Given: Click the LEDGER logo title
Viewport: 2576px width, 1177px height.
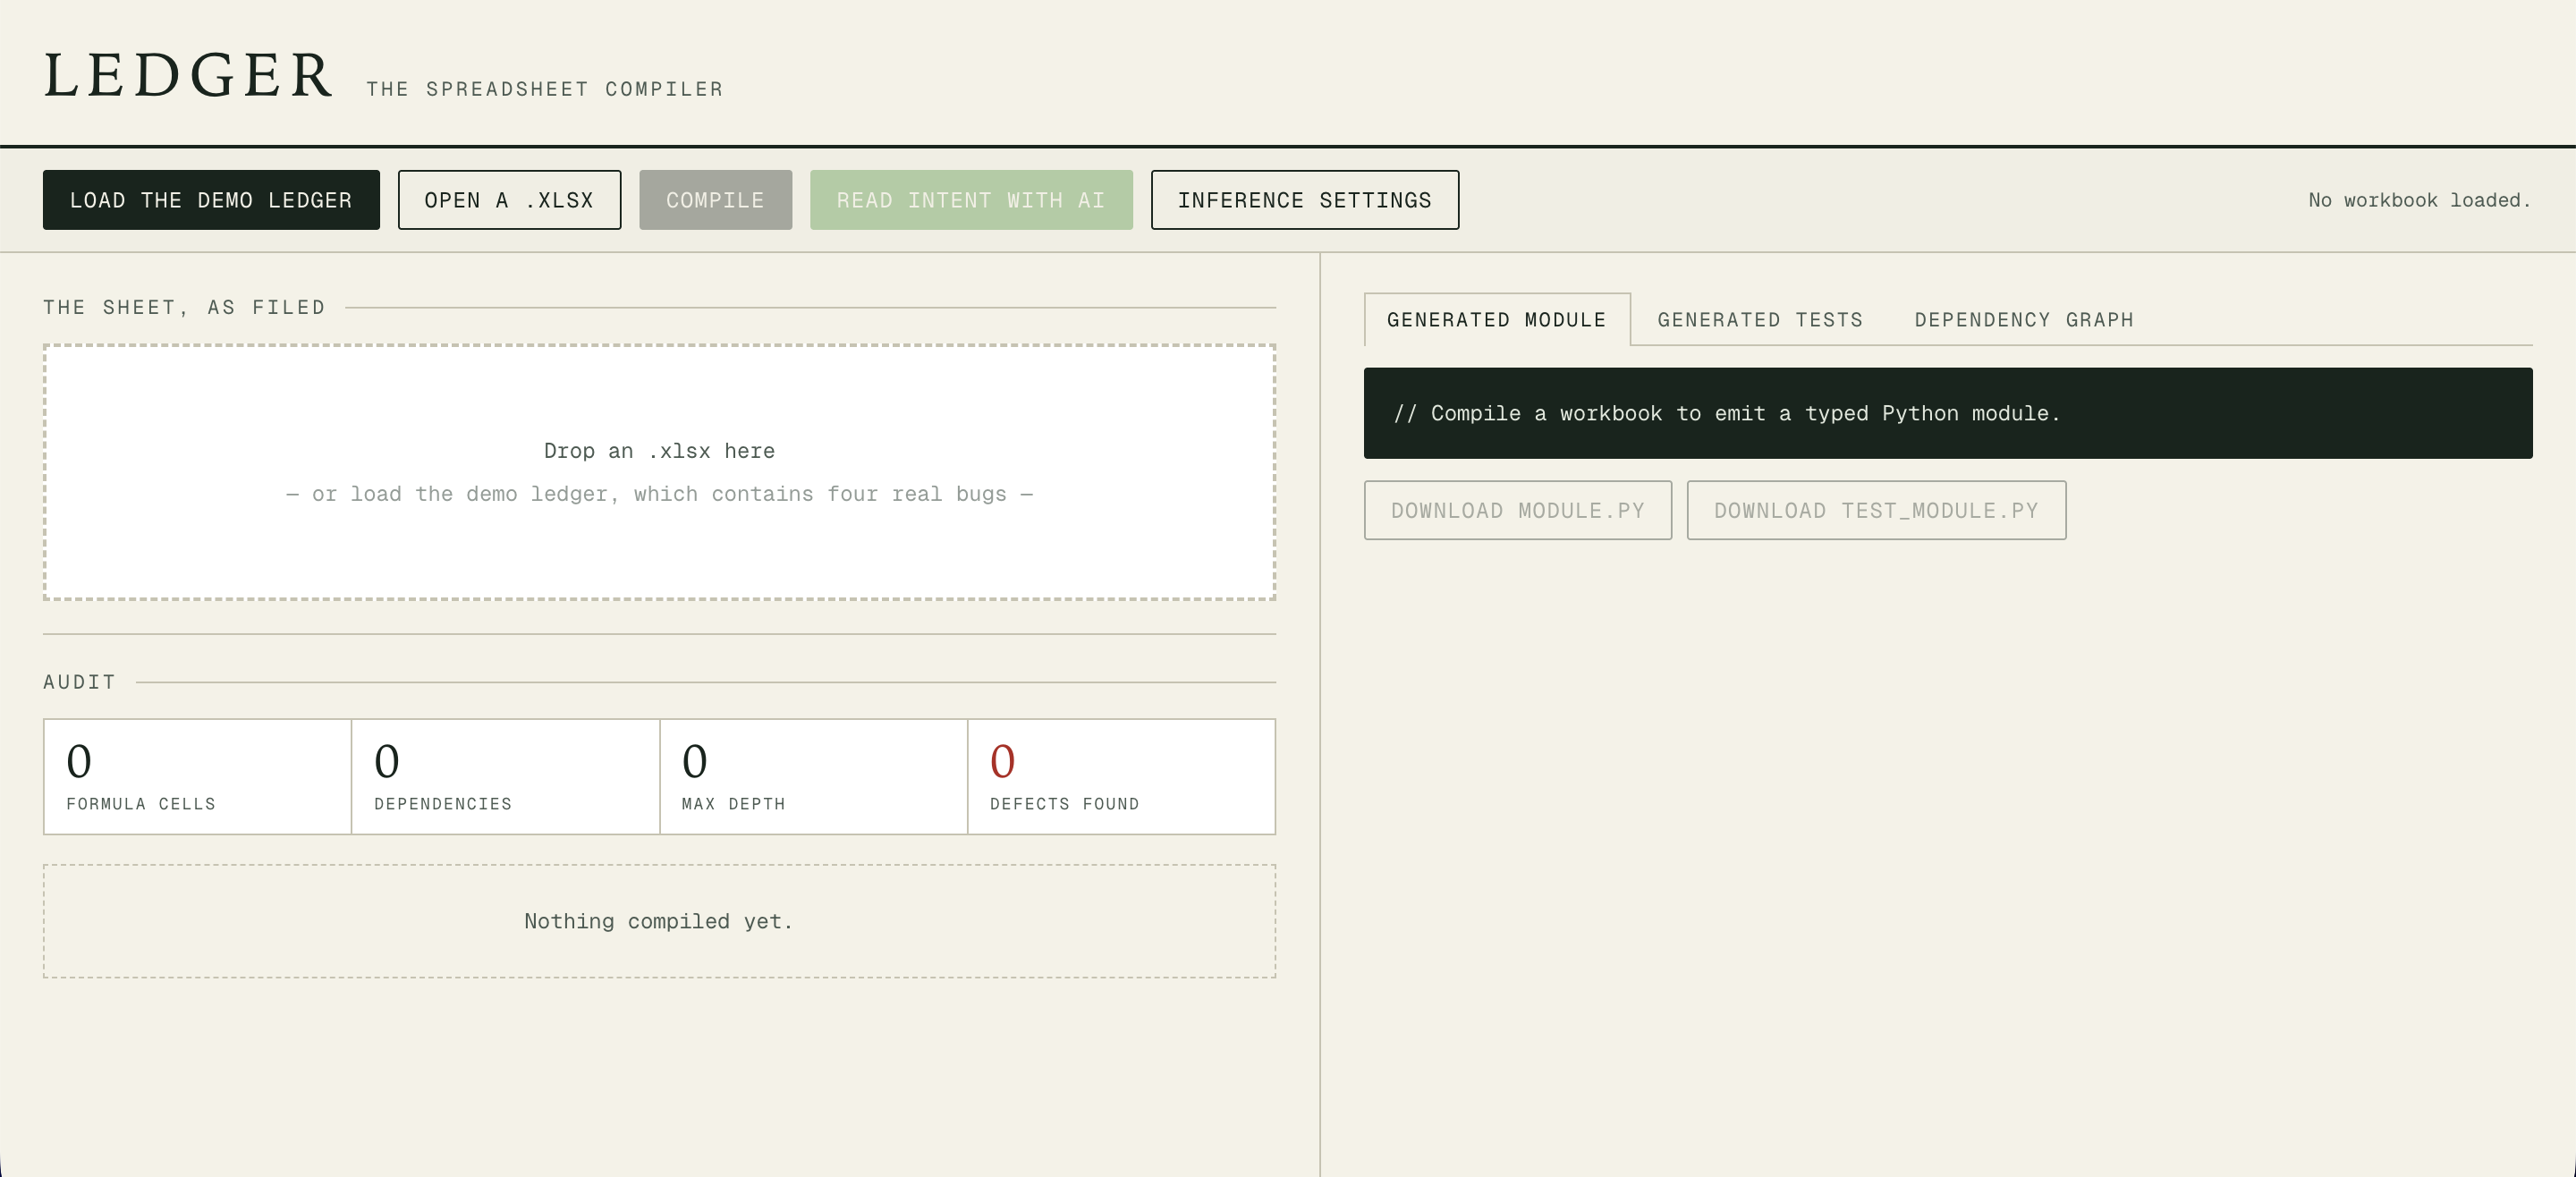Looking at the screenshot, I should coord(188,75).
